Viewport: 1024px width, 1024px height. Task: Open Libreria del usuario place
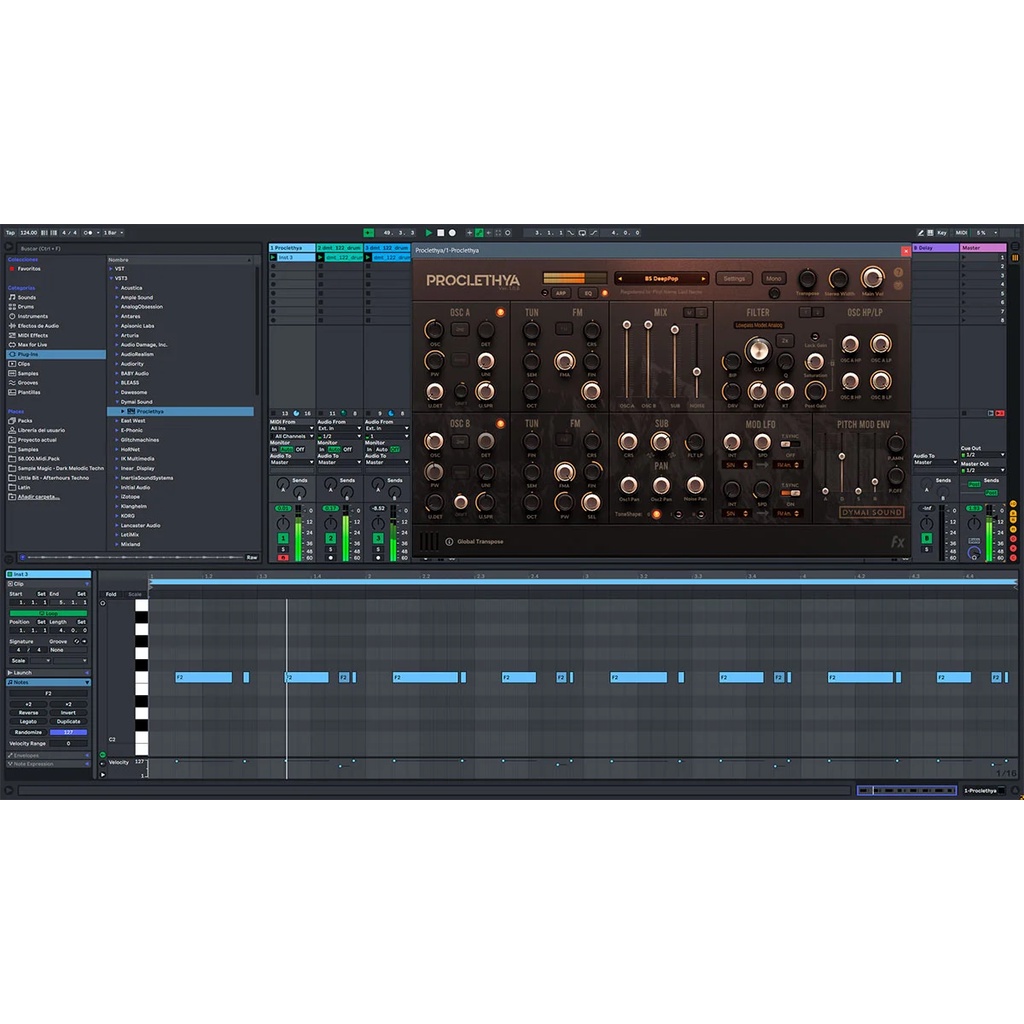pos(41,430)
